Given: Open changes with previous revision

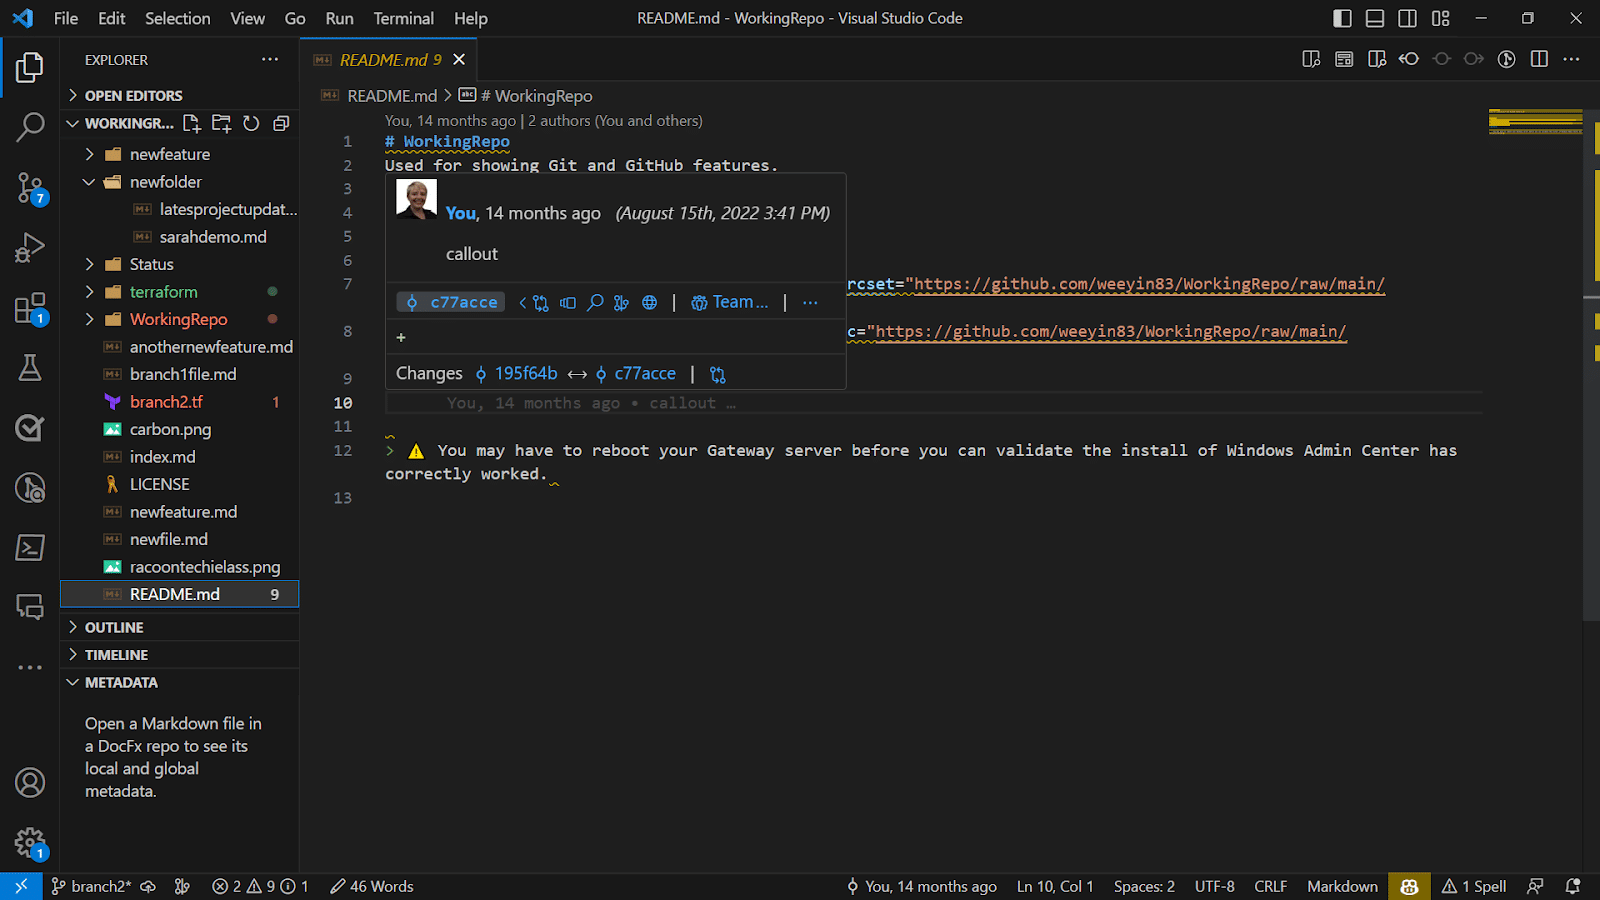Looking at the screenshot, I should pos(1409,59).
